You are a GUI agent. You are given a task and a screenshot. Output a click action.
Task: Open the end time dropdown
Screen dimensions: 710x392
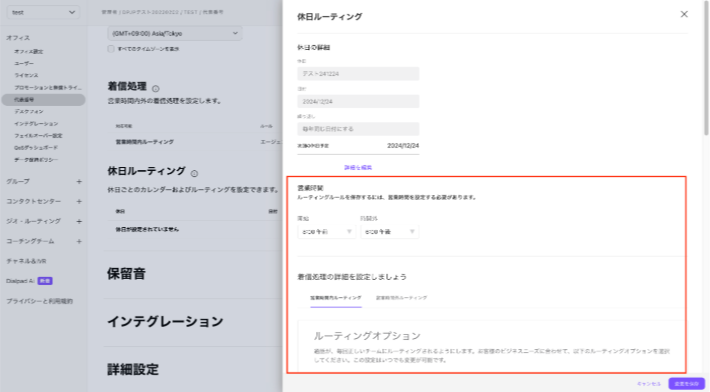tap(389, 232)
